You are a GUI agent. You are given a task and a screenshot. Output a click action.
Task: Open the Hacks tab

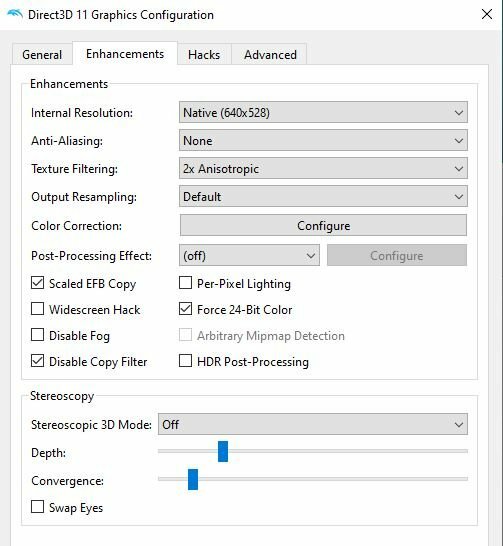pyautogui.click(x=204, y=55)
